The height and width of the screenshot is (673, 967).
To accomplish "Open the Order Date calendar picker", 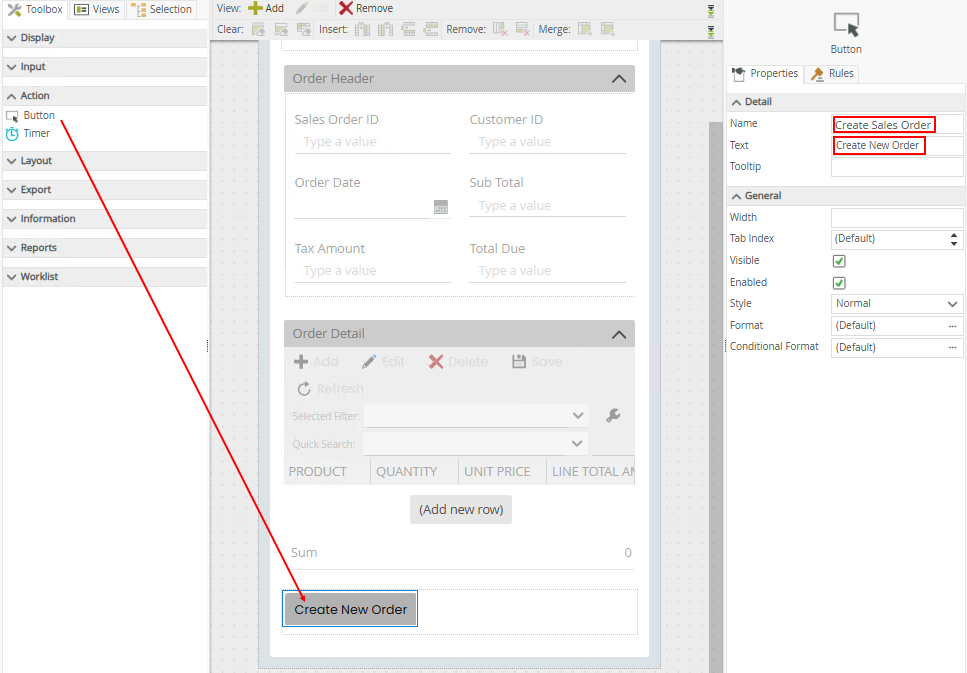I will point(440,207).
